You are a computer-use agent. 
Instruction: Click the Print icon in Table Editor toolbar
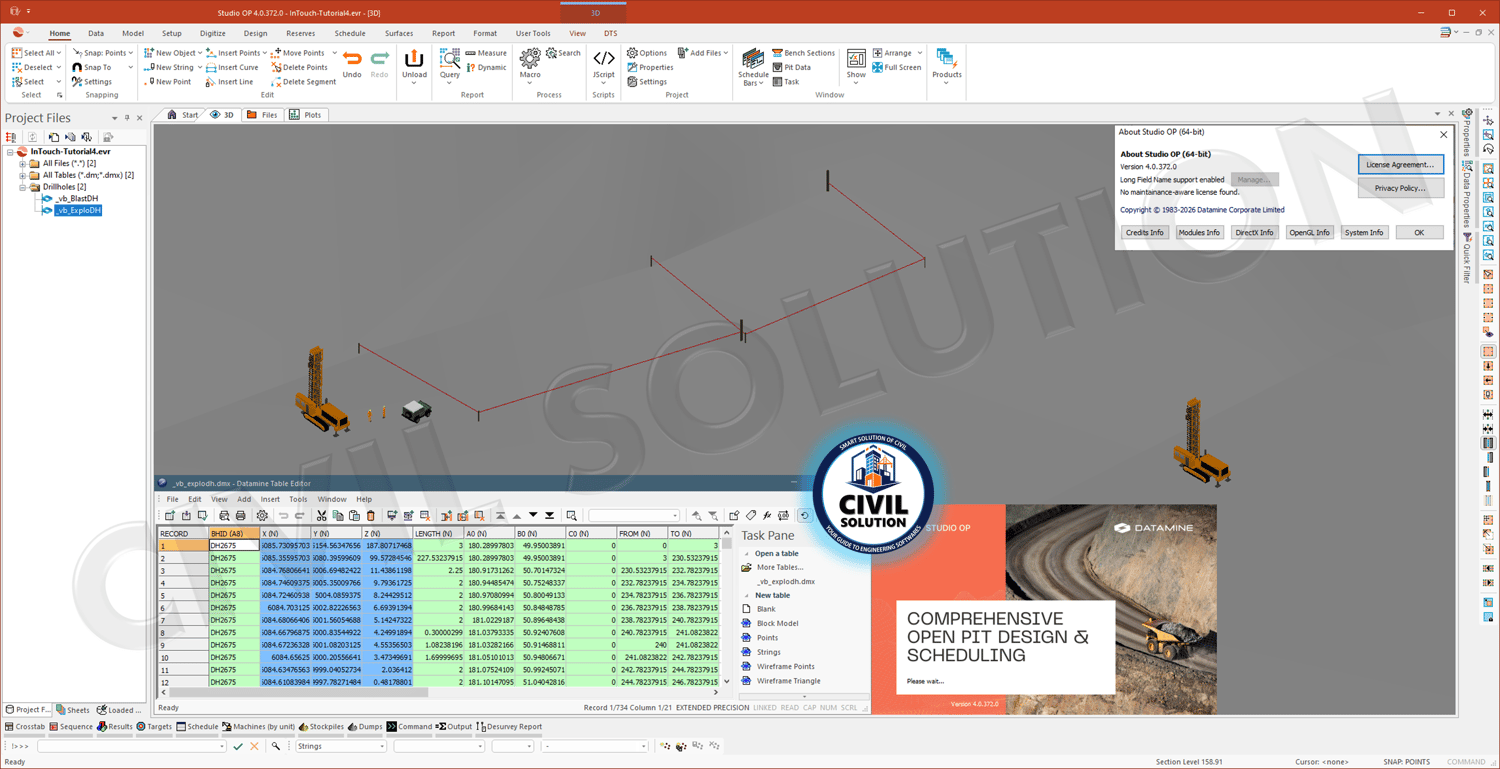[x=240, y=516]
